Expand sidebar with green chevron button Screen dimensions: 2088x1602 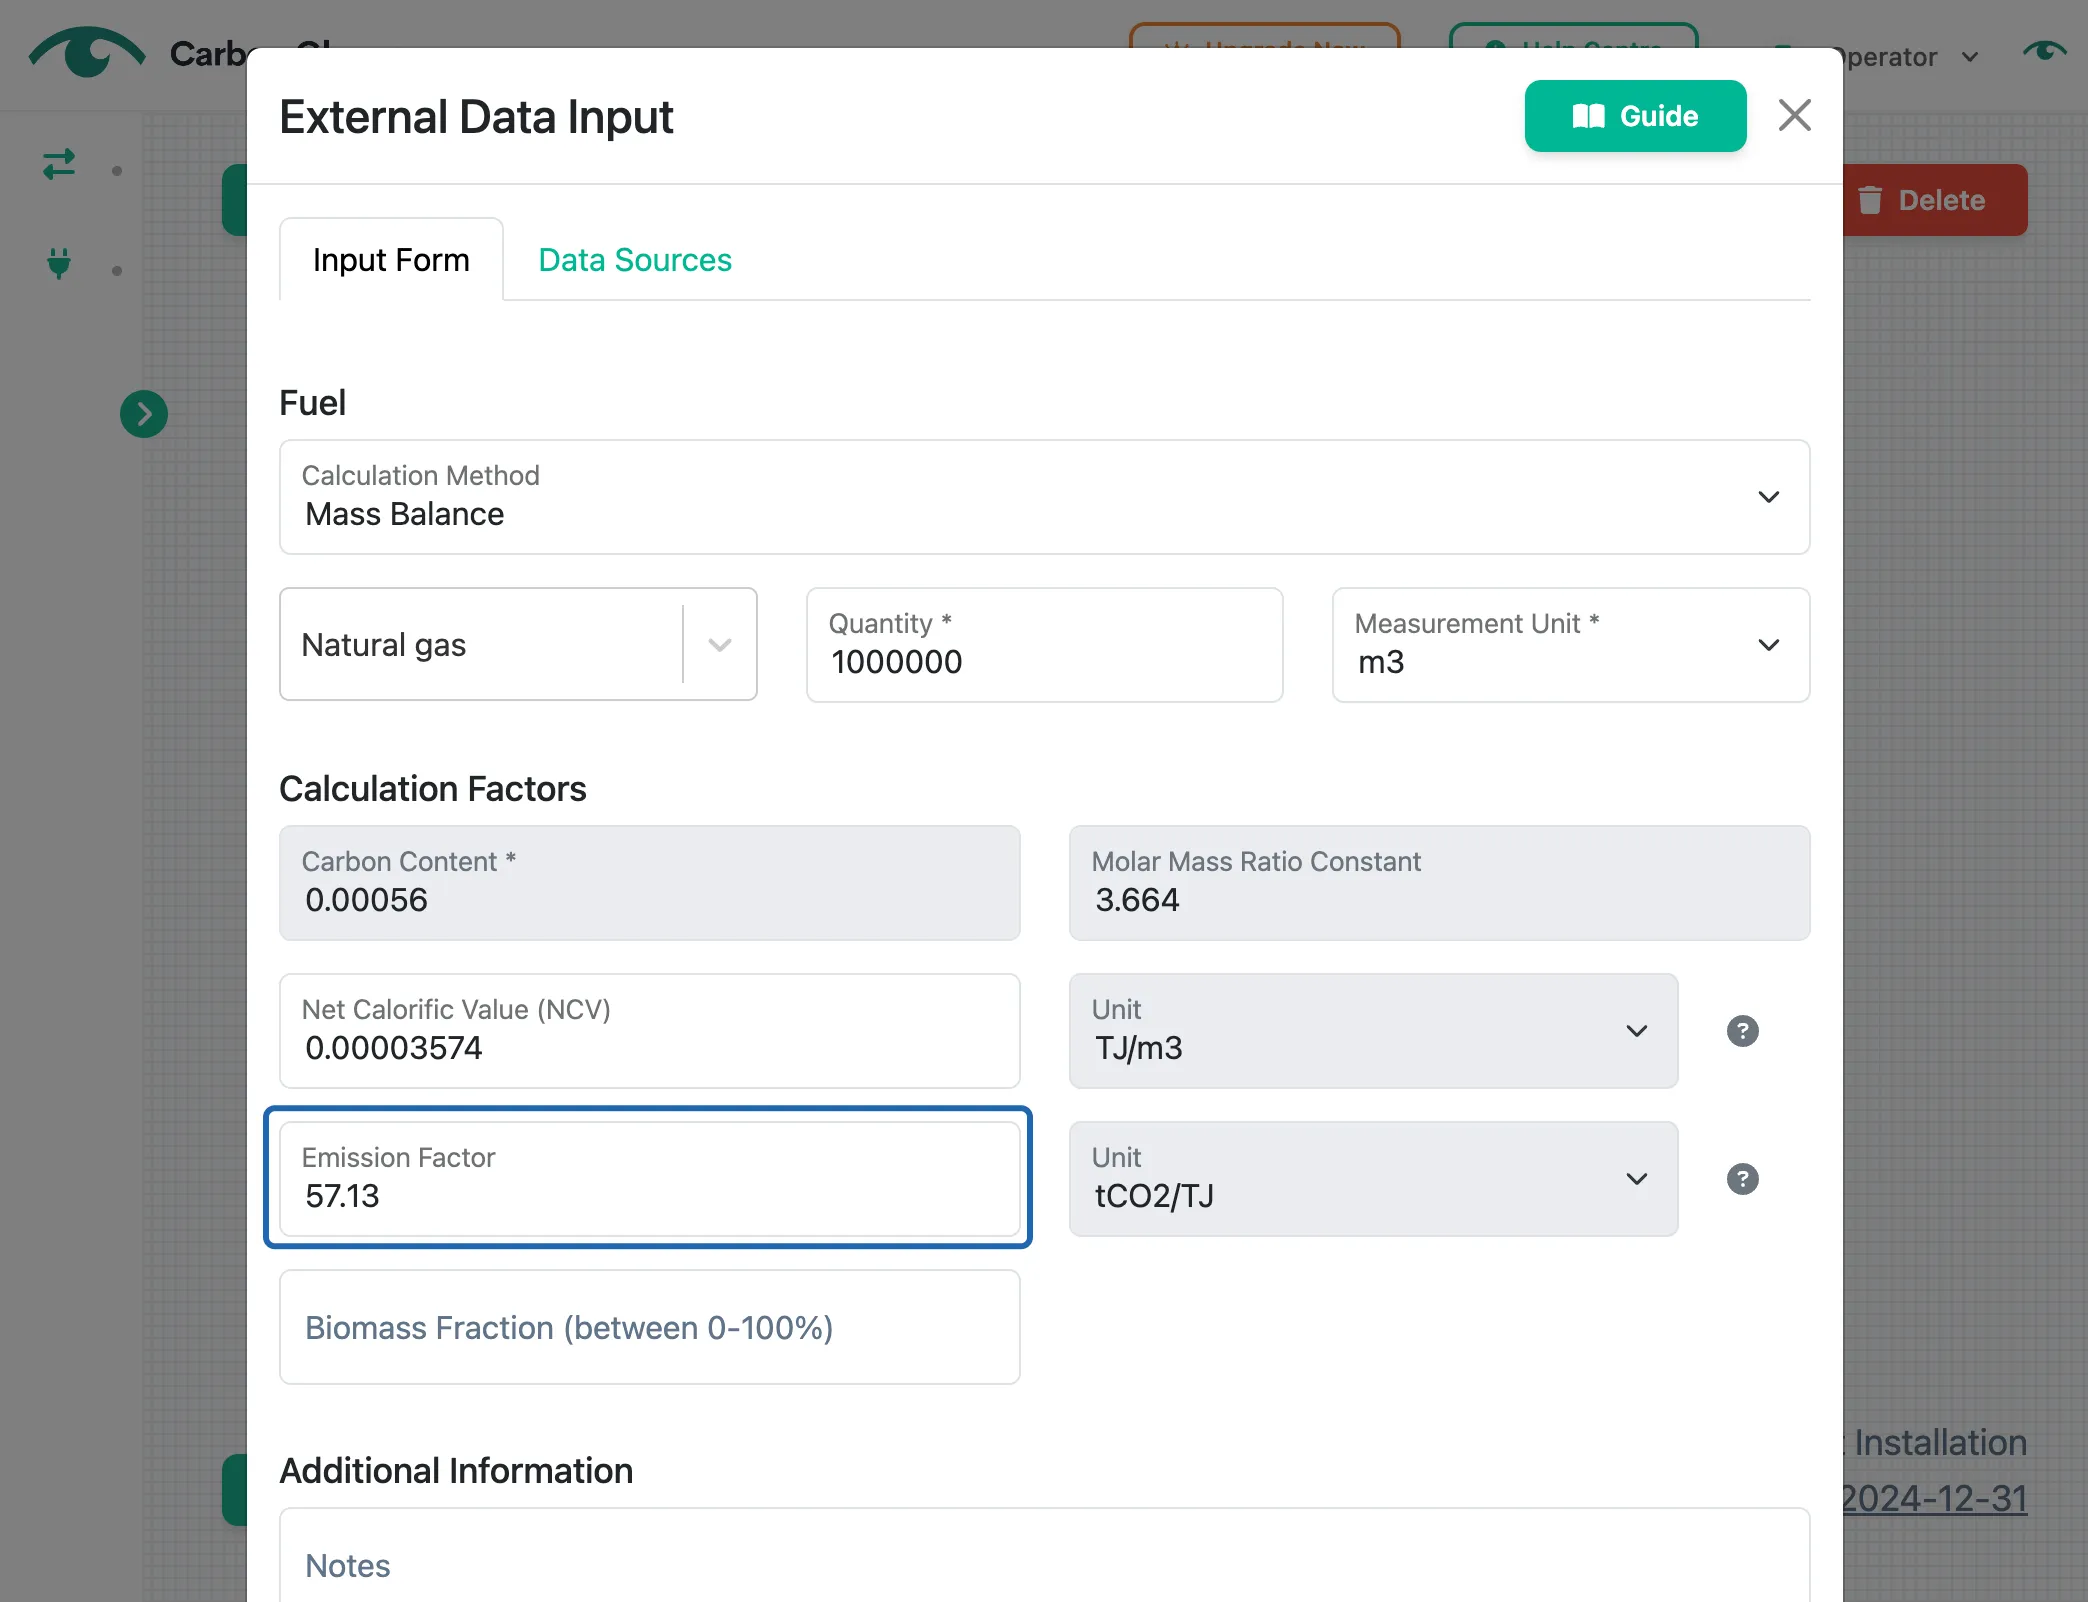pos(144,414)
